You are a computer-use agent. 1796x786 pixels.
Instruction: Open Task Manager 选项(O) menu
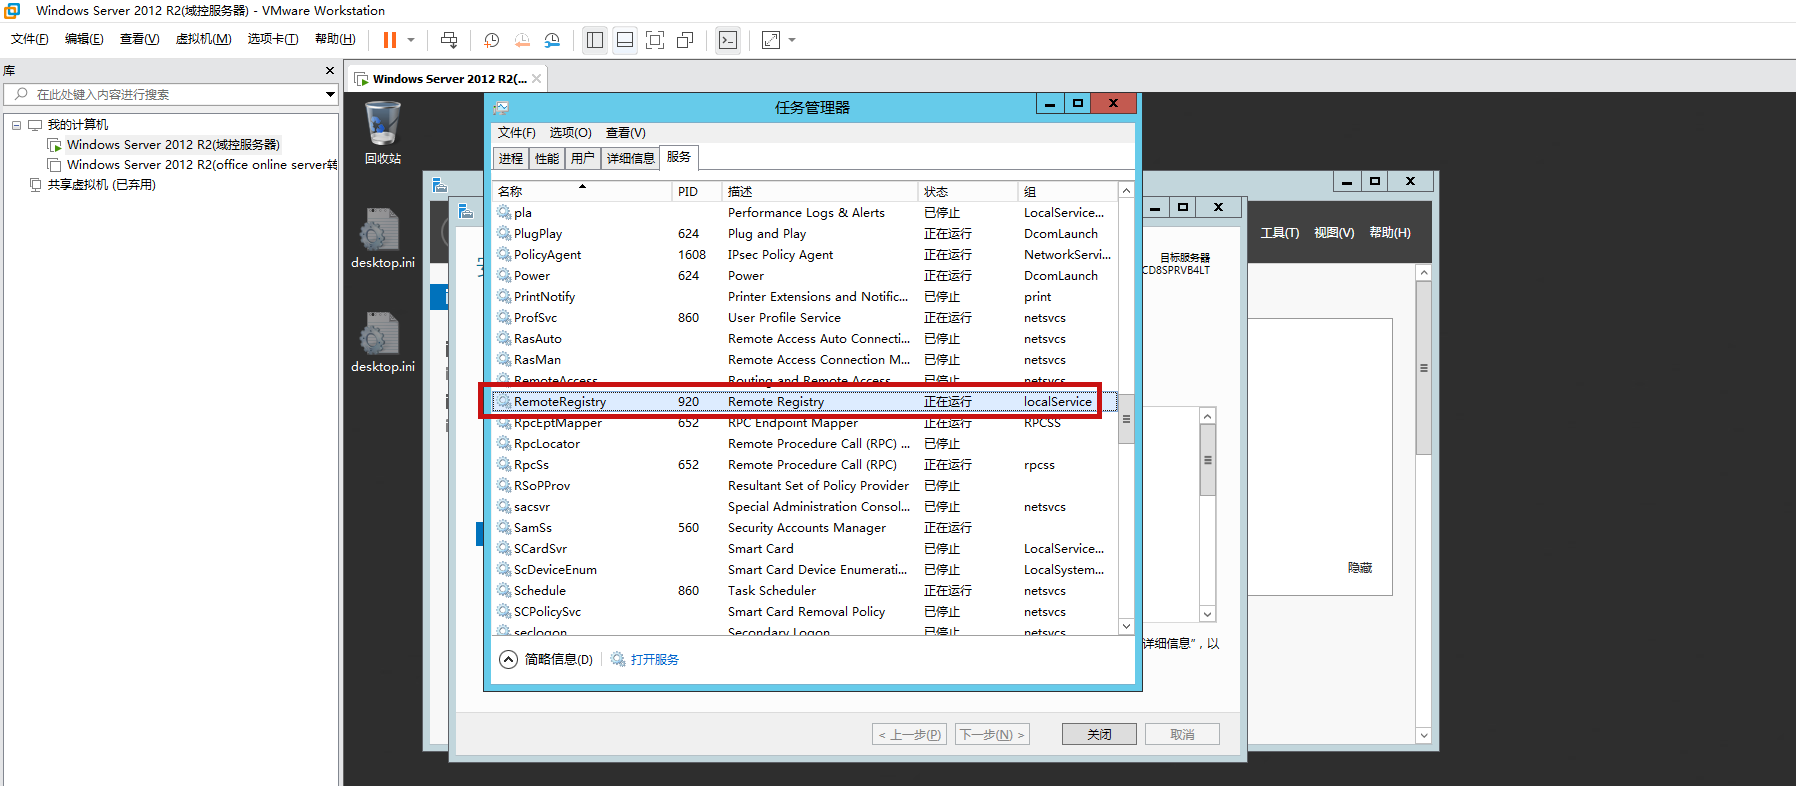(x=570, y=133)
